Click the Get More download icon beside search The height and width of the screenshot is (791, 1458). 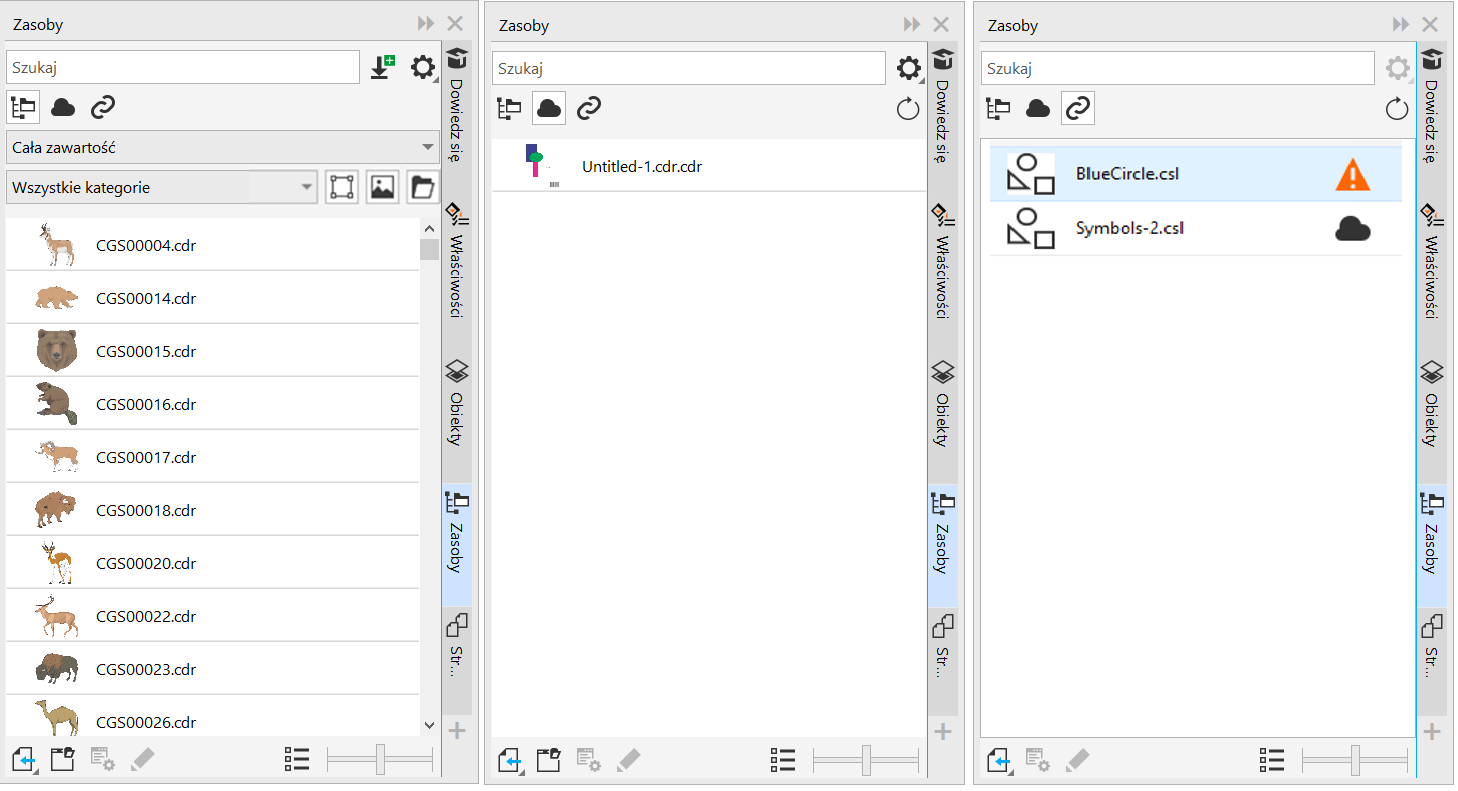pyautogui.click(x=382, y=67)
